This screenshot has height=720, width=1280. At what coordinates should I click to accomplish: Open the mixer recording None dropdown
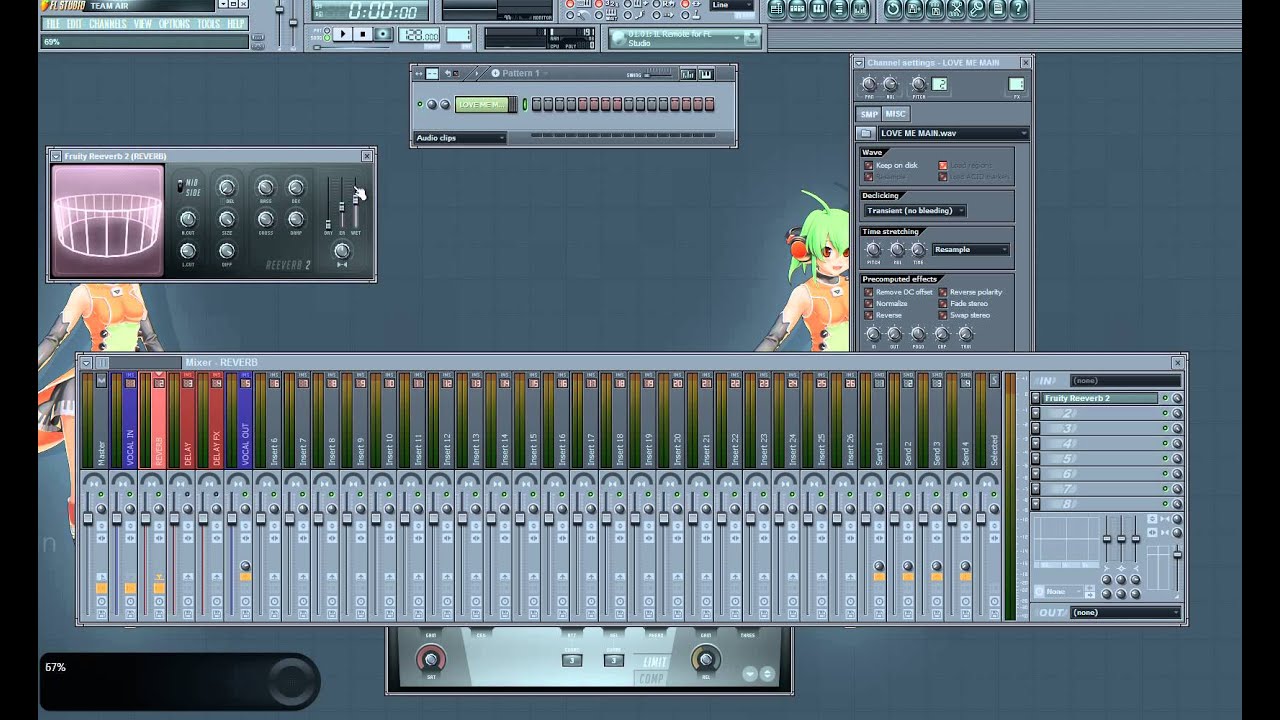click(x=1062, y=592)
